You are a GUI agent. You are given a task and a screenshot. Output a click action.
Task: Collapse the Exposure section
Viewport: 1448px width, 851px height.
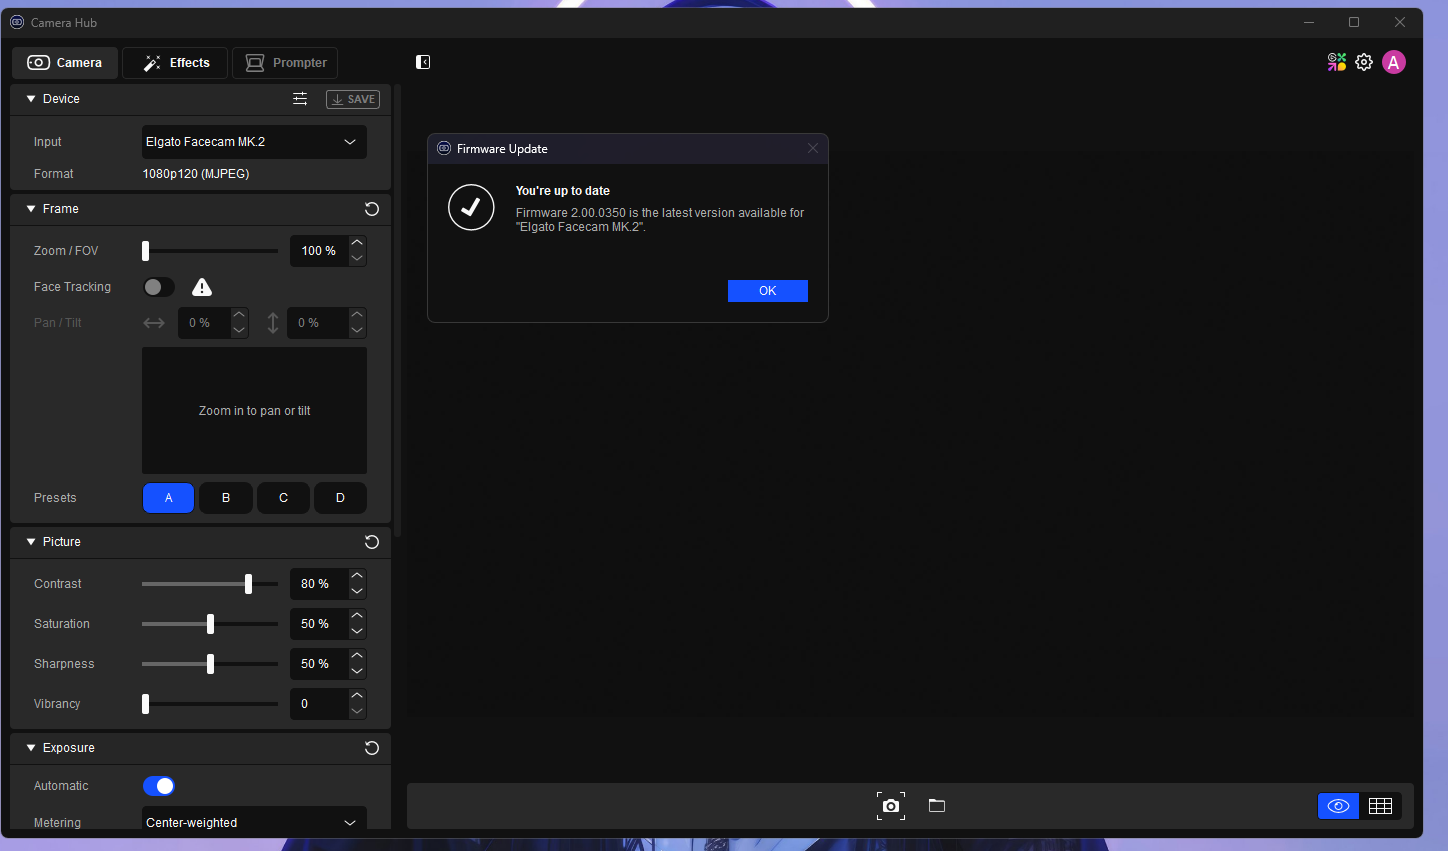(x=31, y=748)
